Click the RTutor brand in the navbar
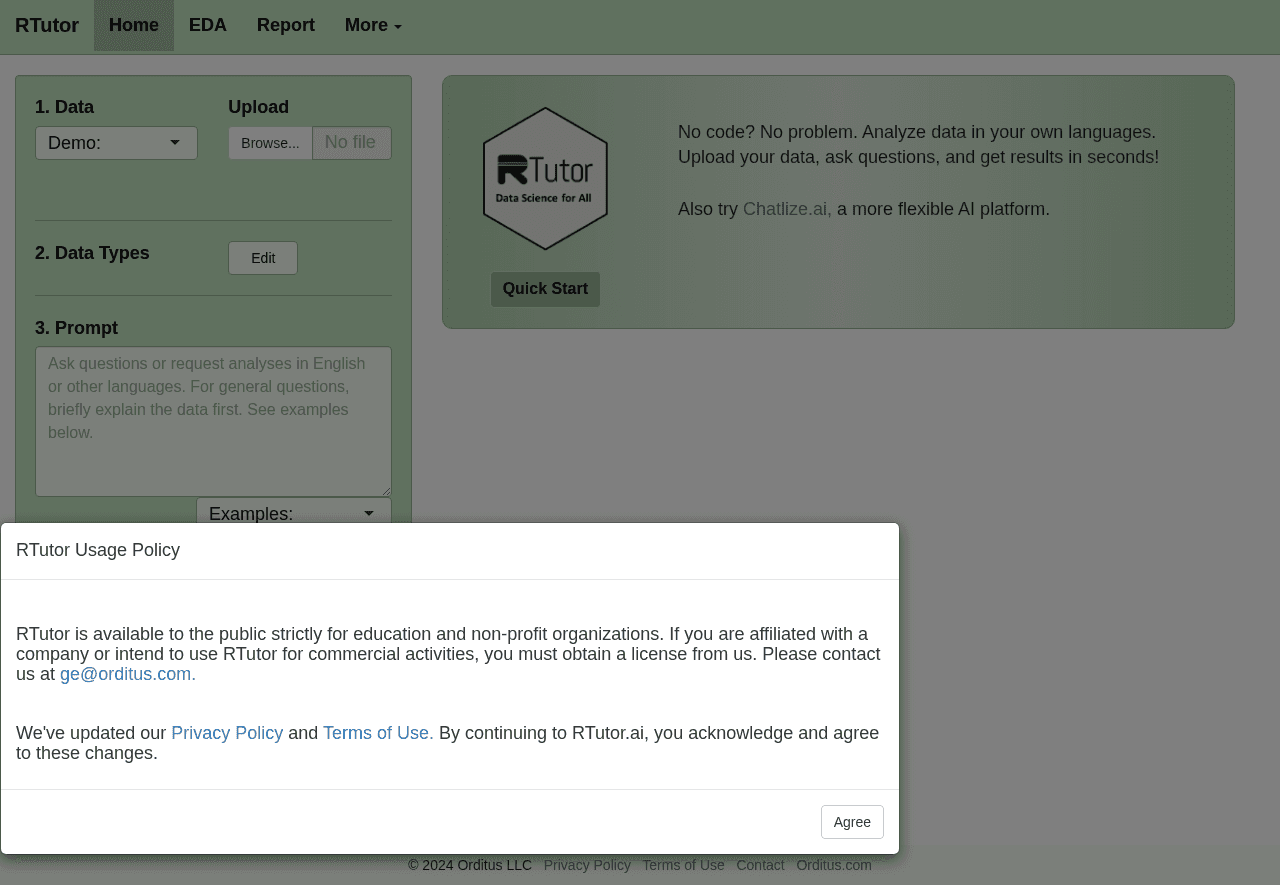The width and height of the screenshot is (1280, 885). [x=46, y=25]
